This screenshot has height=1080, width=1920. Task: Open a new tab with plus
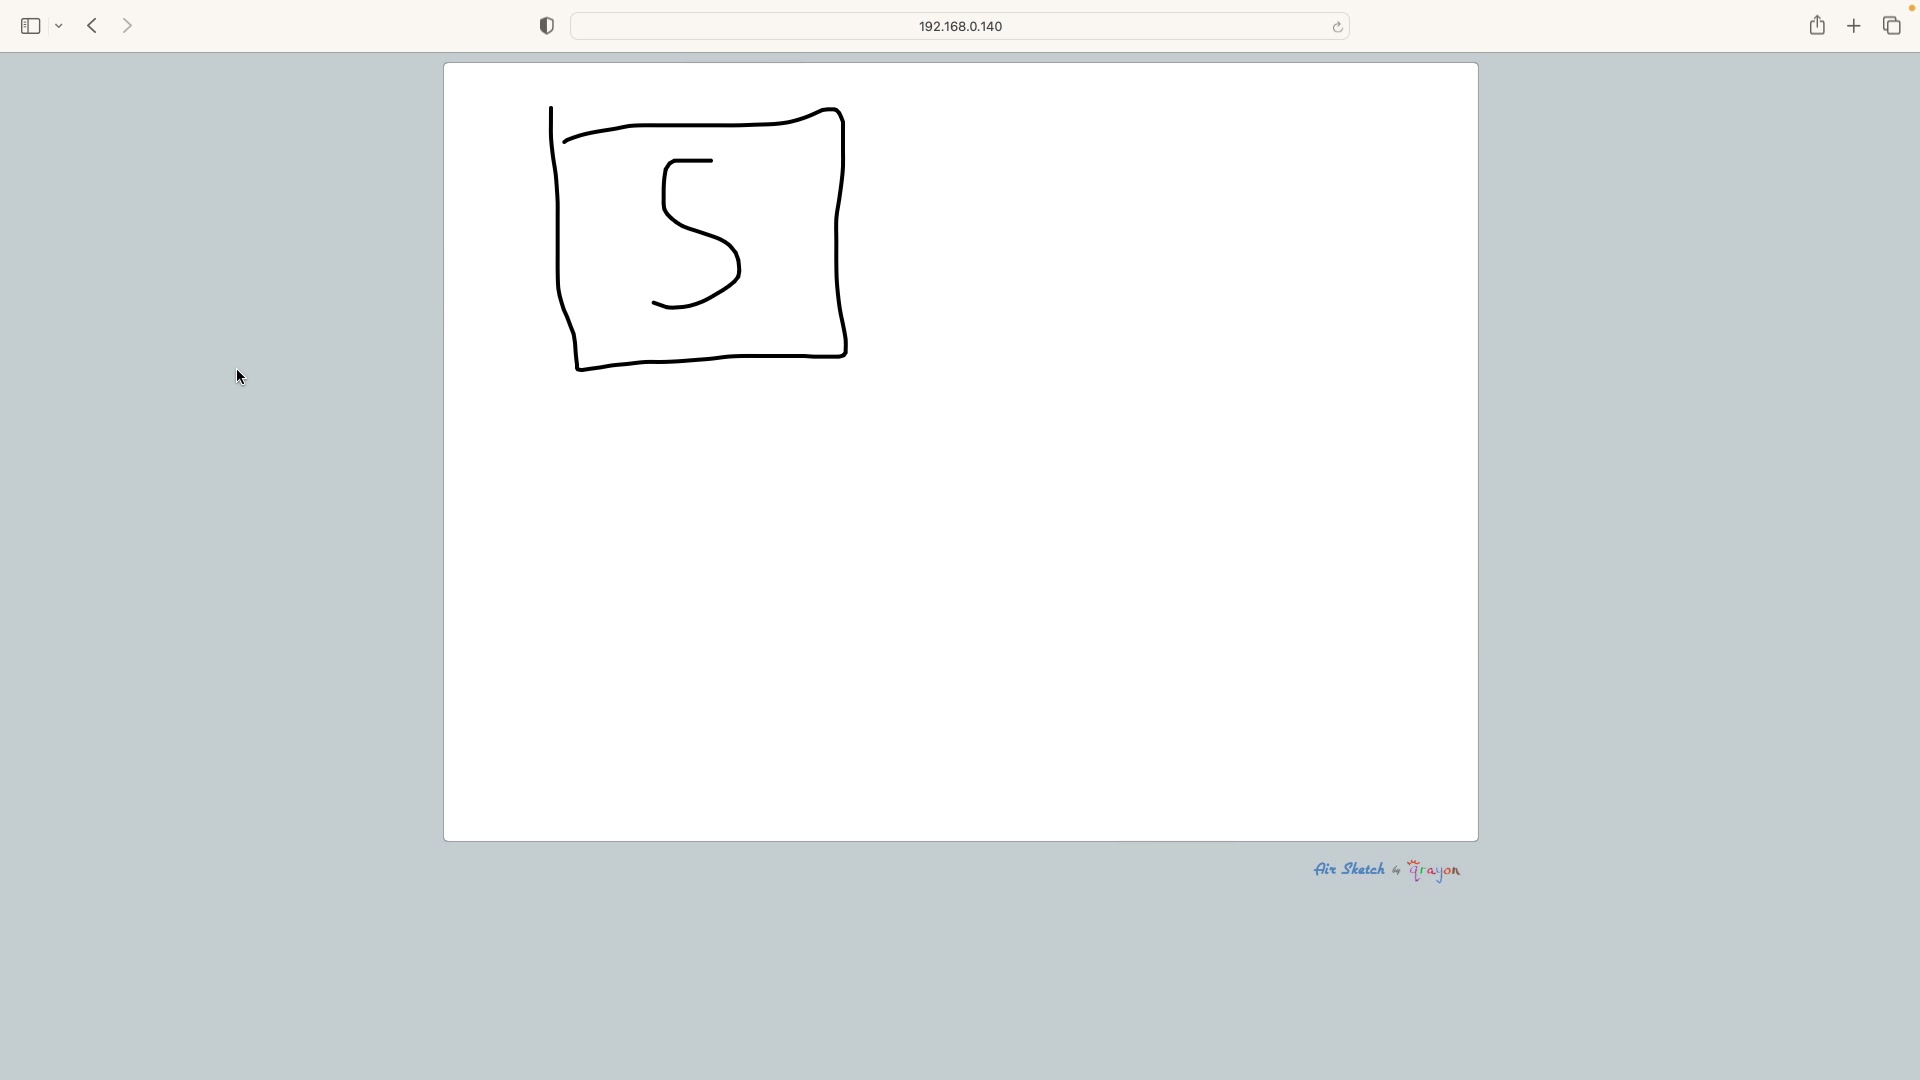coord(1854,27)
